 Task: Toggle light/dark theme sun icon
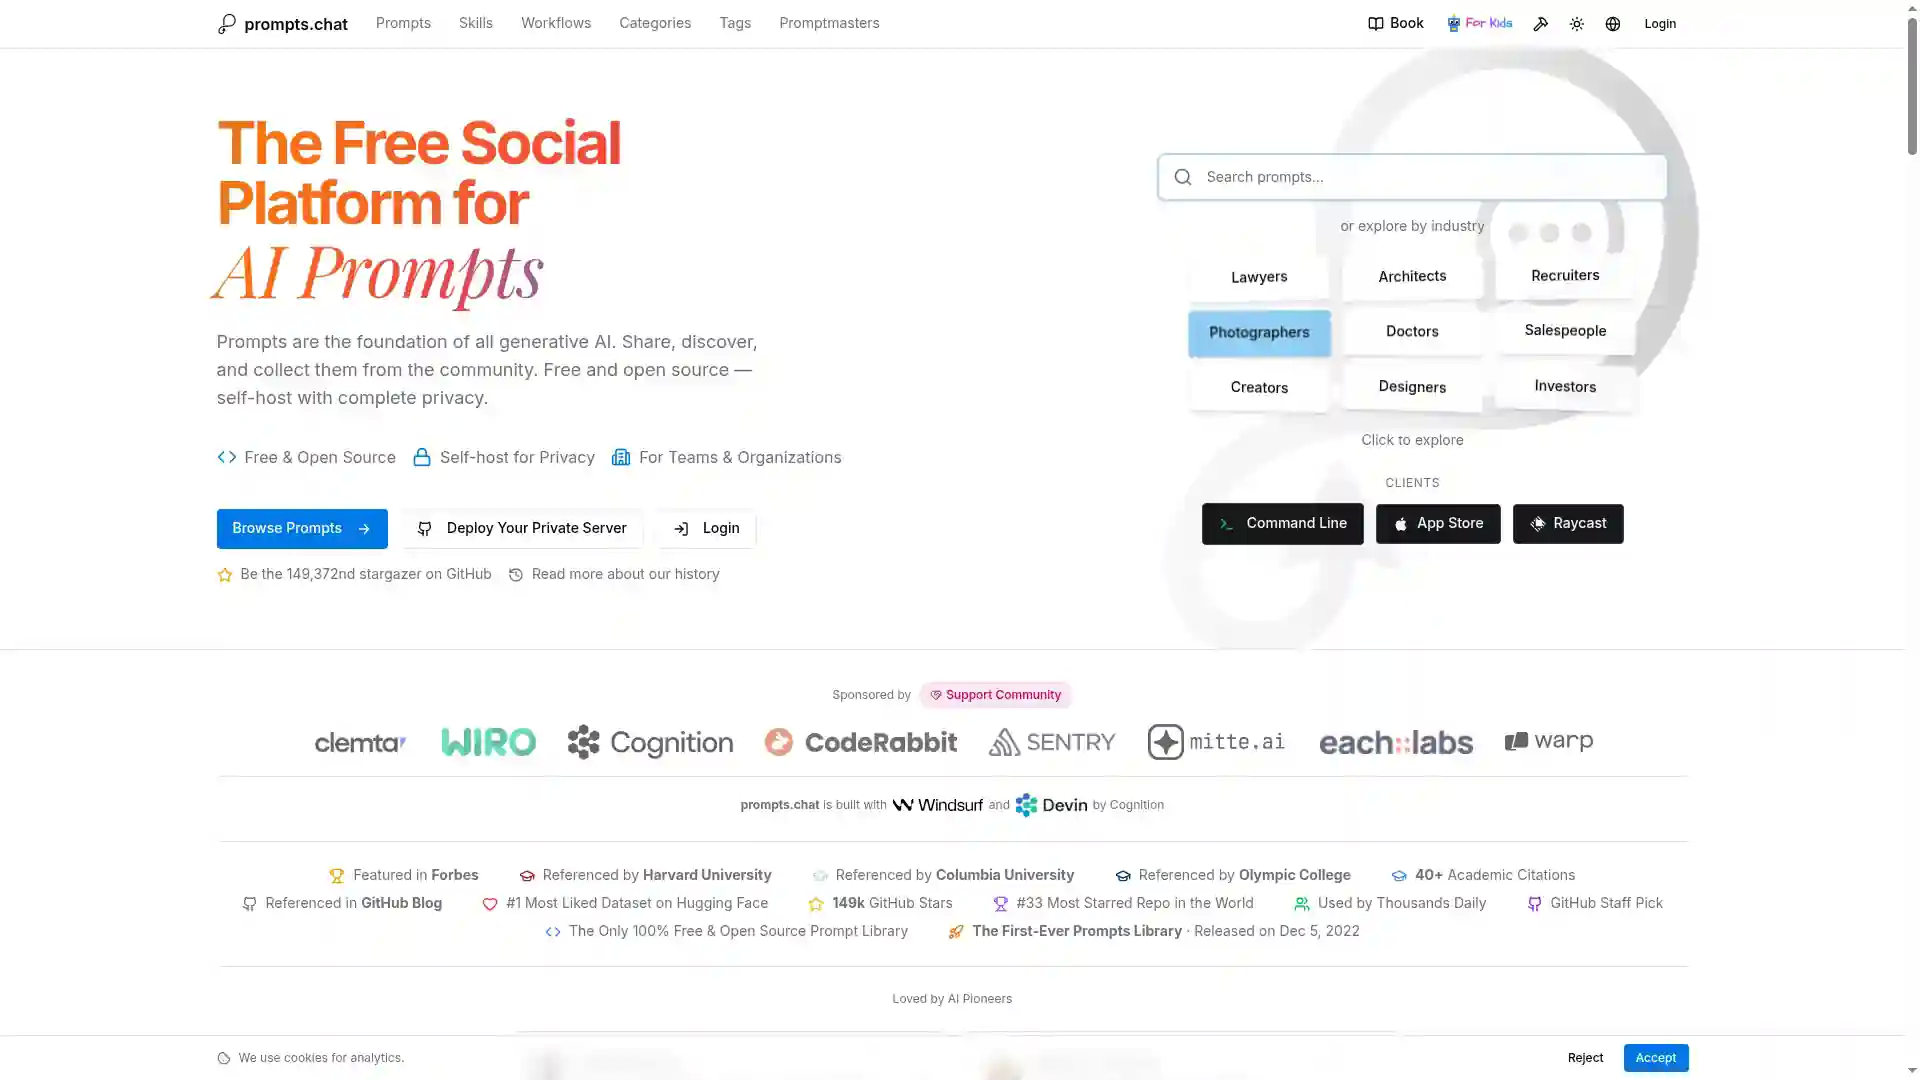[x=1577, y=24]
